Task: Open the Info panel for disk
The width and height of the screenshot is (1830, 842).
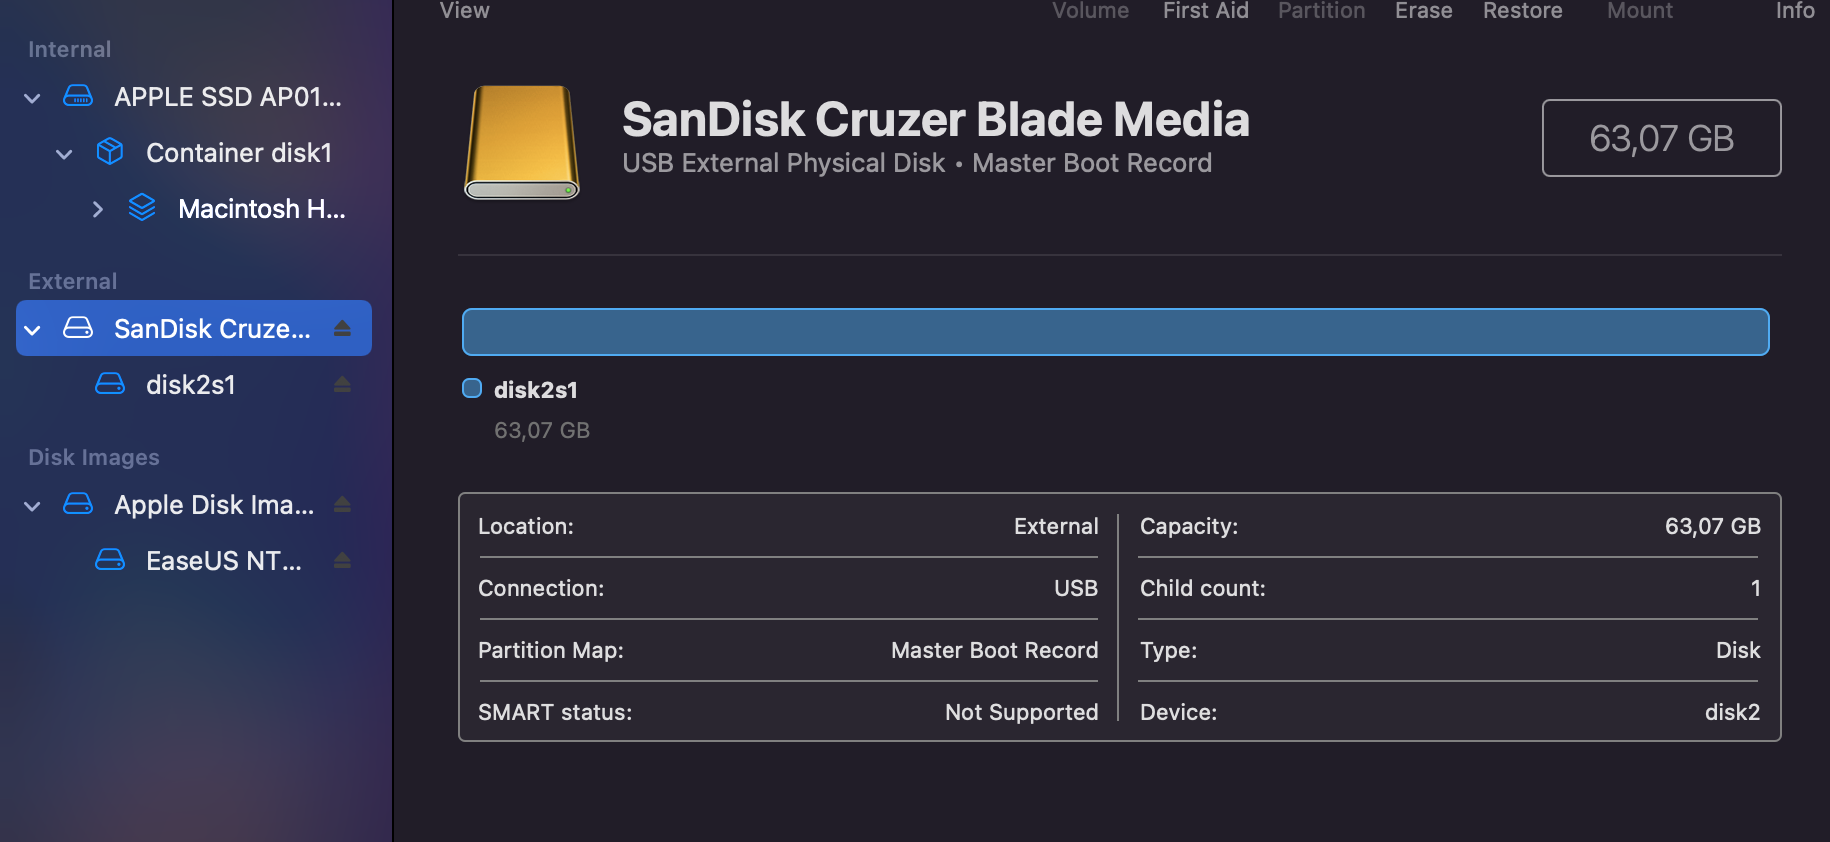Action: pos(1794,11)
